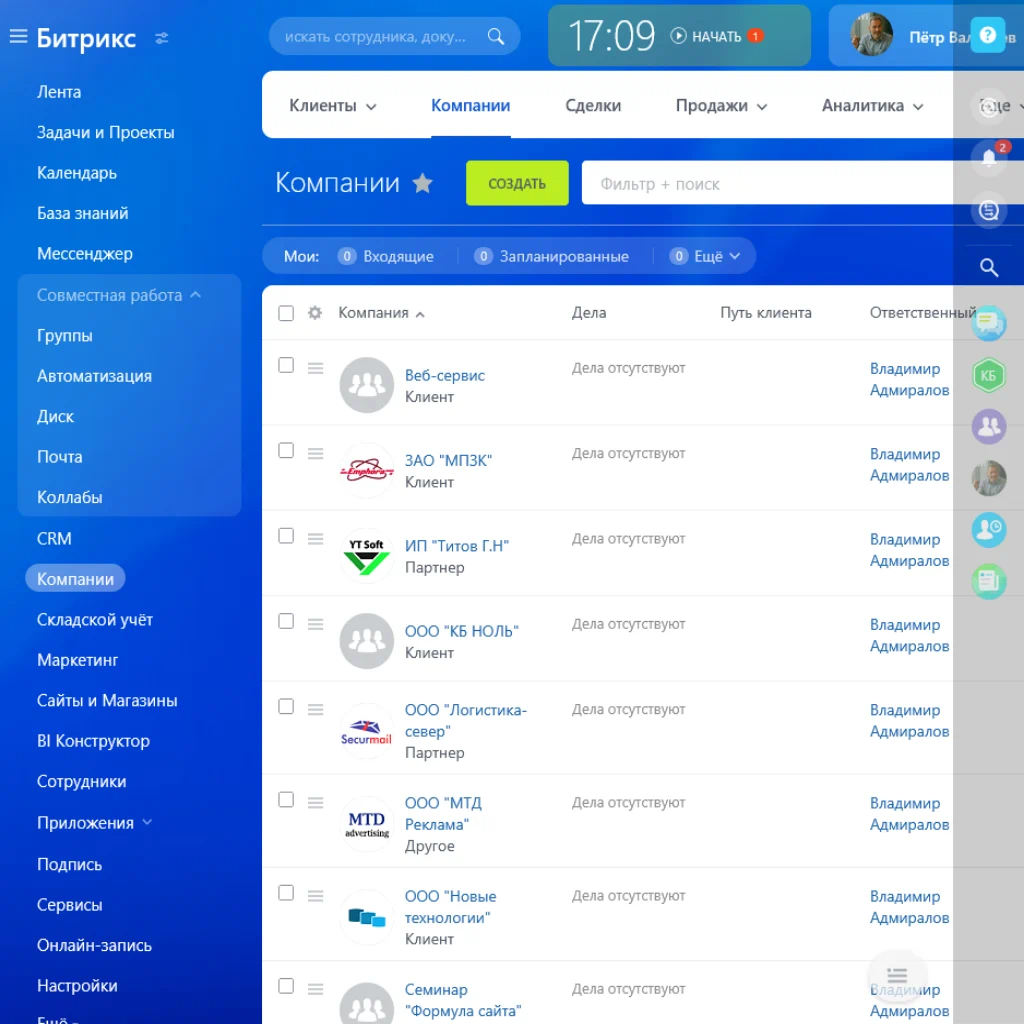Screen dimensions: 1024x1024
Task: Click the chat bubbles icon in right sidebar
Action: click(x=988, y=322)
